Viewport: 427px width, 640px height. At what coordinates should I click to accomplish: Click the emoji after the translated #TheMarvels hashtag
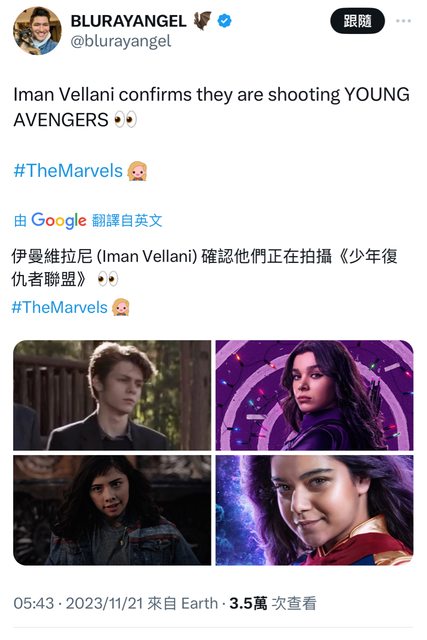120,307
